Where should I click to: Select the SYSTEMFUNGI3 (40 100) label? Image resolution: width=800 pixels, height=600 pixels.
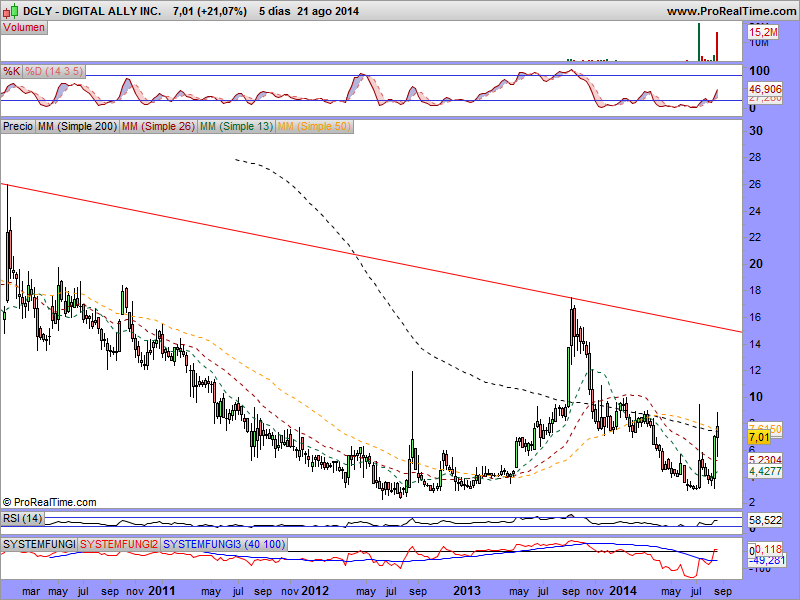(224, 544)
